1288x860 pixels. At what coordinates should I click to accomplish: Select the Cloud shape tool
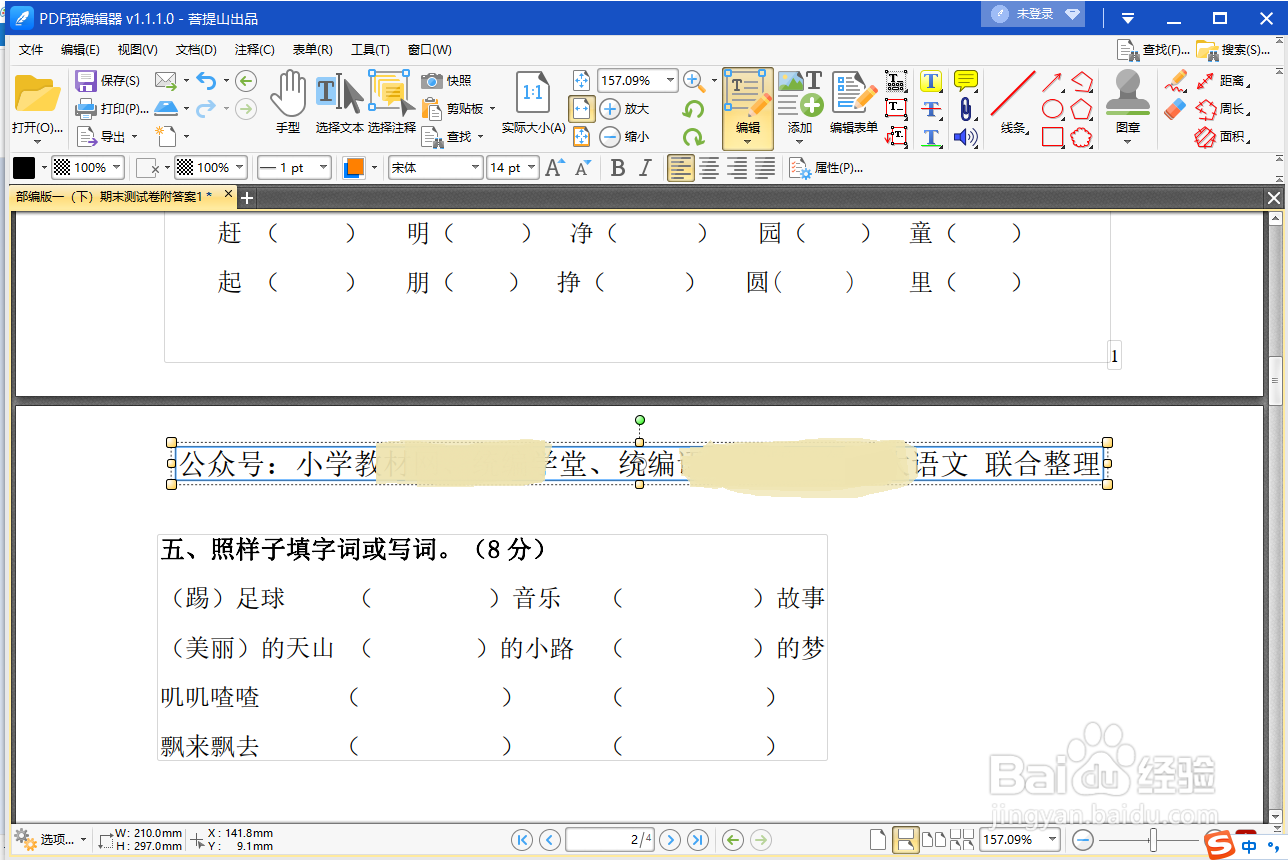click(x=1081, y=137)
